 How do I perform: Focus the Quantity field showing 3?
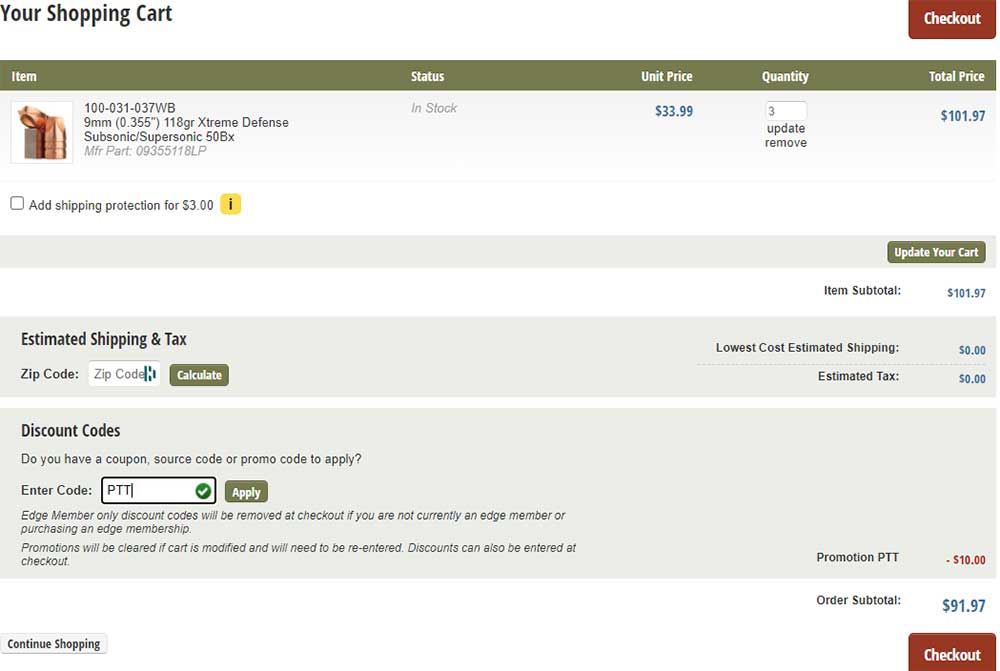[785, 111]
